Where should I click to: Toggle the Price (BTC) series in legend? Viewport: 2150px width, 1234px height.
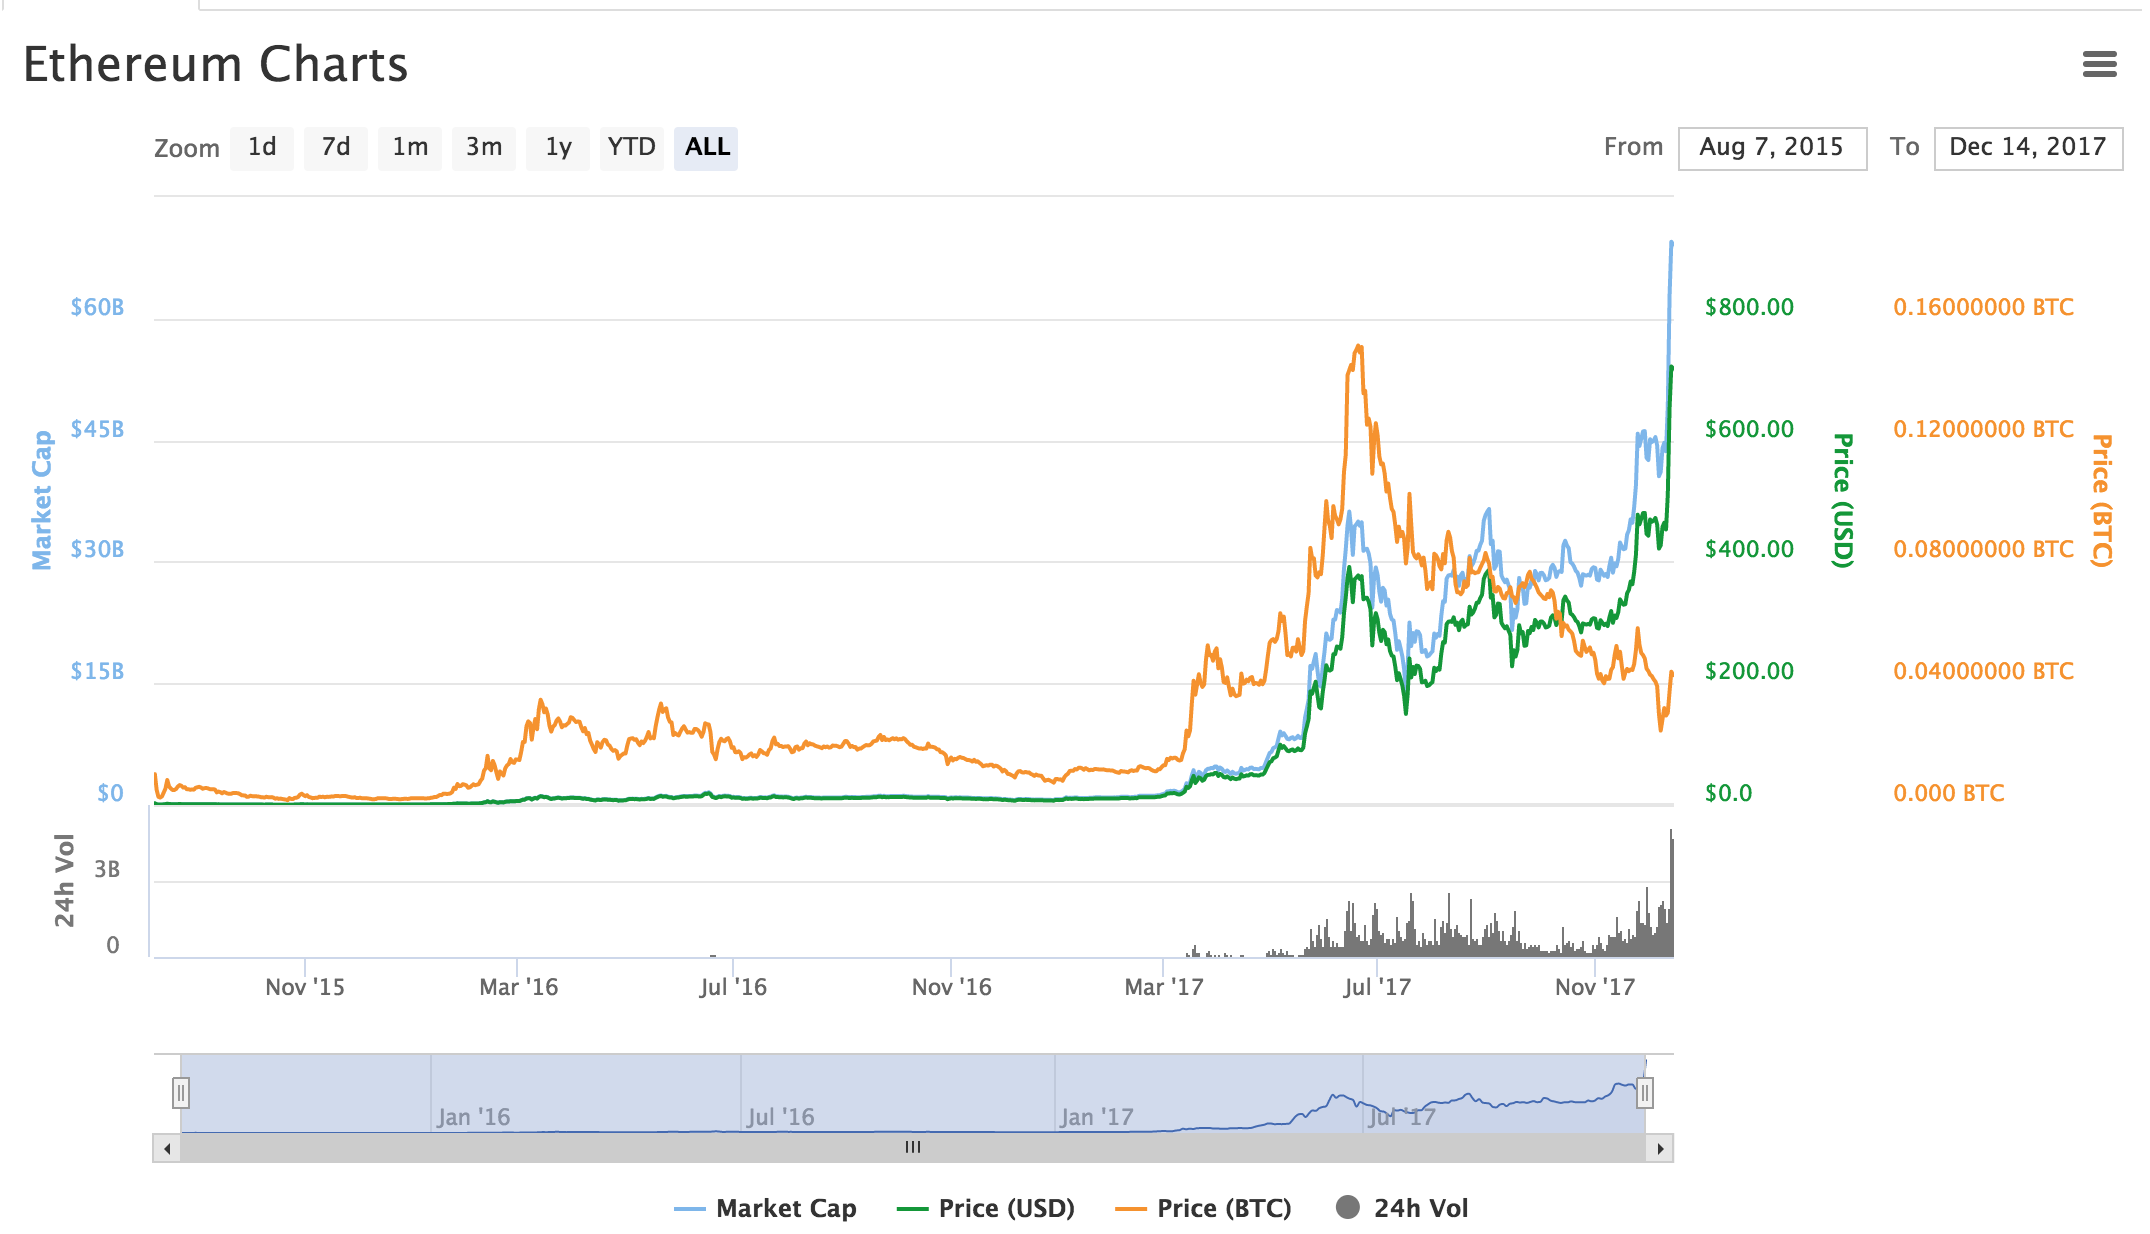tap(1204, 1208)
